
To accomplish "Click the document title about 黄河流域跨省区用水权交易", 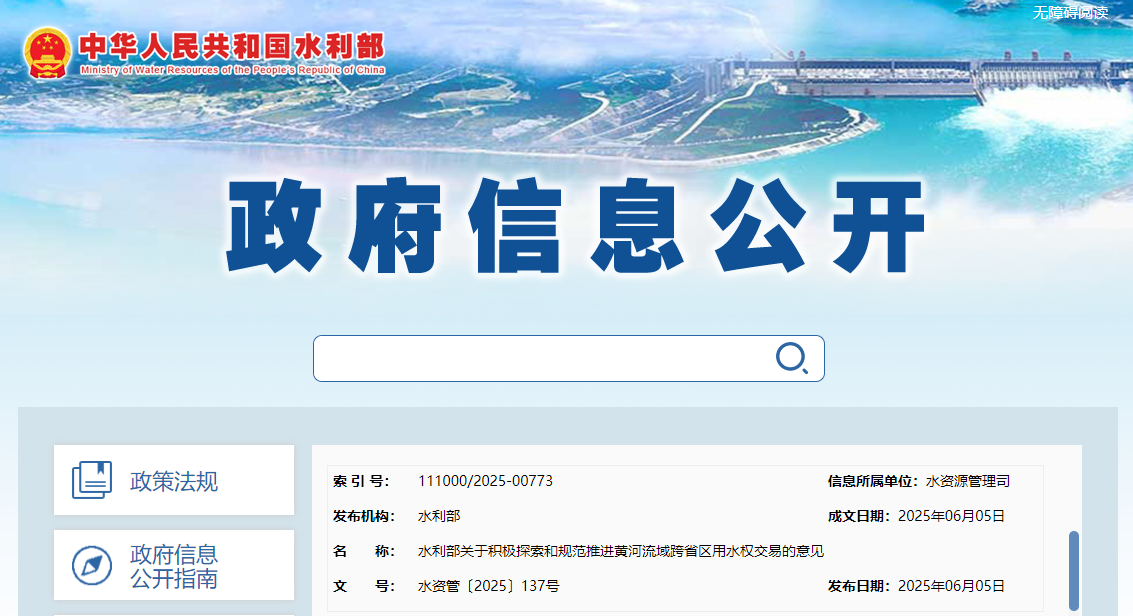I will [x=620, y=551].
